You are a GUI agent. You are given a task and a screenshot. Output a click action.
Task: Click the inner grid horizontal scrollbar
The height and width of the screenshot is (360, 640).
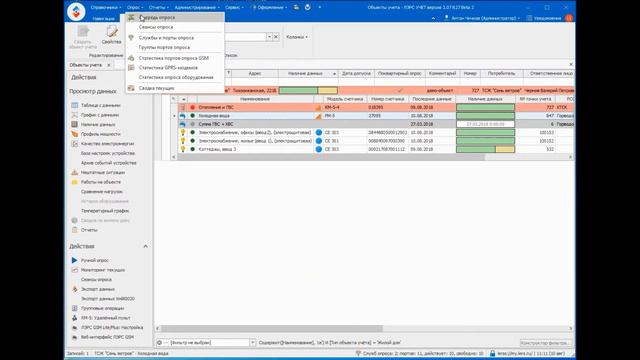click(x=331, y=157)
